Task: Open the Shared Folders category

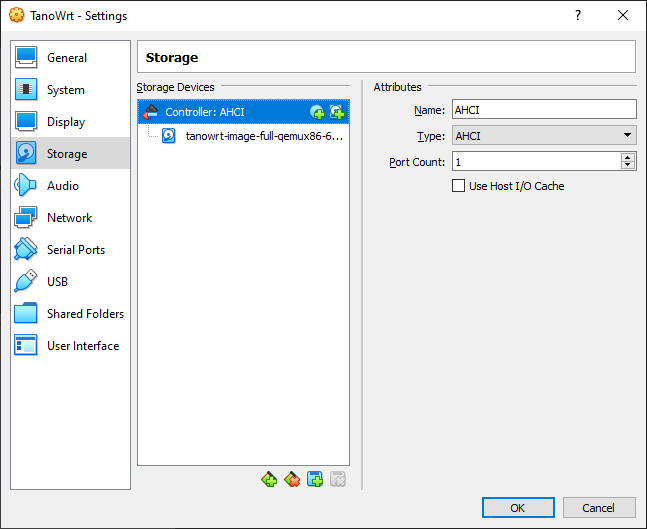Action: click(71, 314)
